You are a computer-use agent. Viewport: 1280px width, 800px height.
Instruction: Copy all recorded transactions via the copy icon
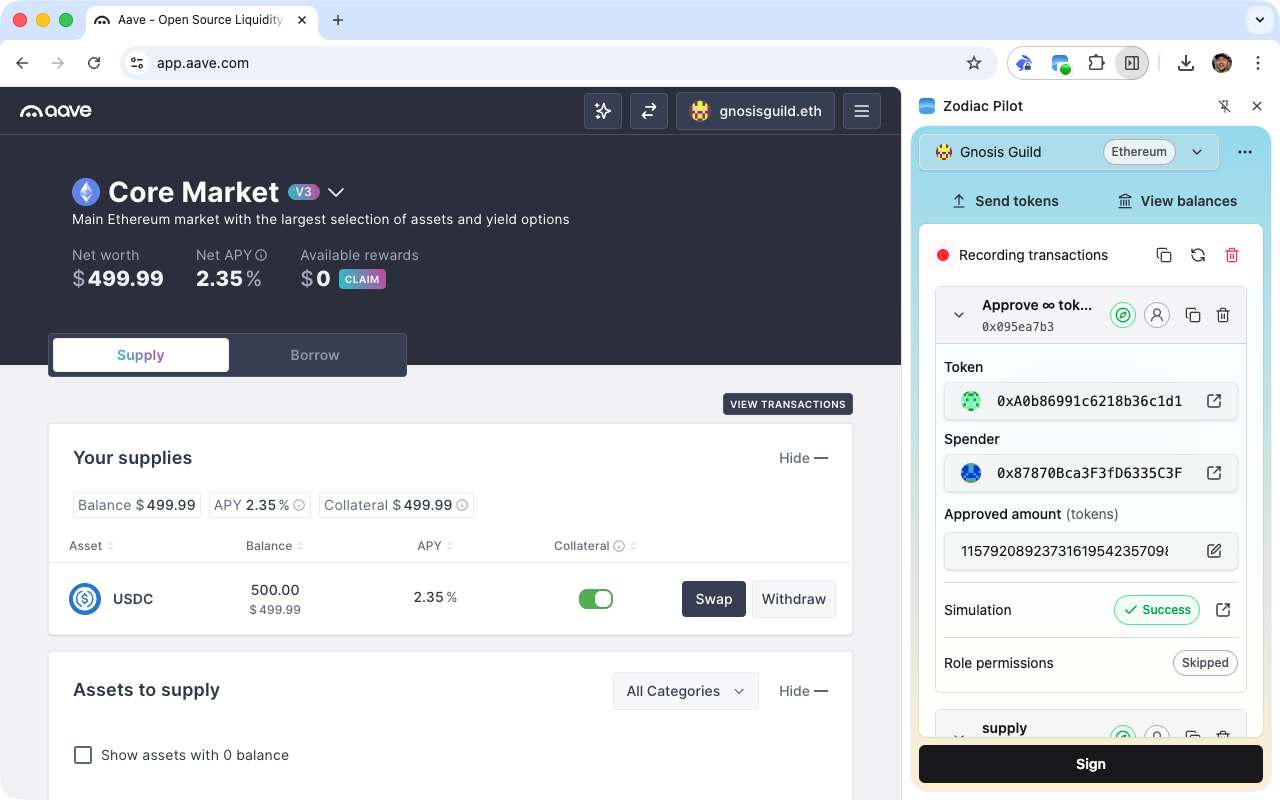[x=1164, y=255]
